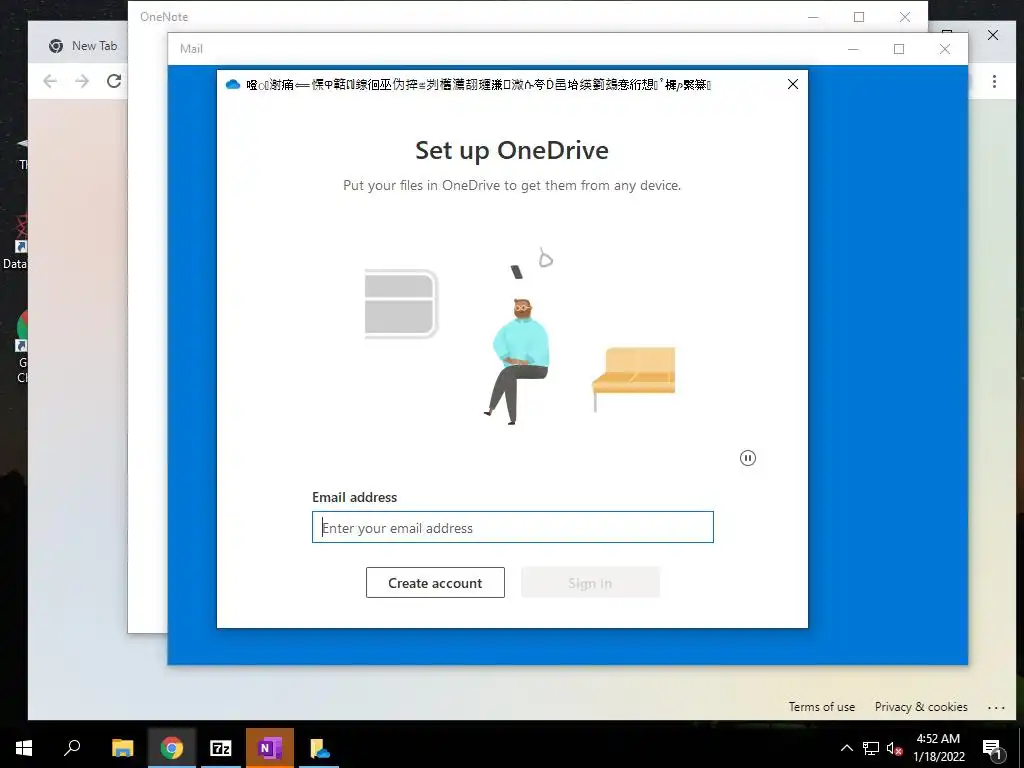Open 7-Zip from the taskbar
1024x768 pixels.
(x=221, y=748)
